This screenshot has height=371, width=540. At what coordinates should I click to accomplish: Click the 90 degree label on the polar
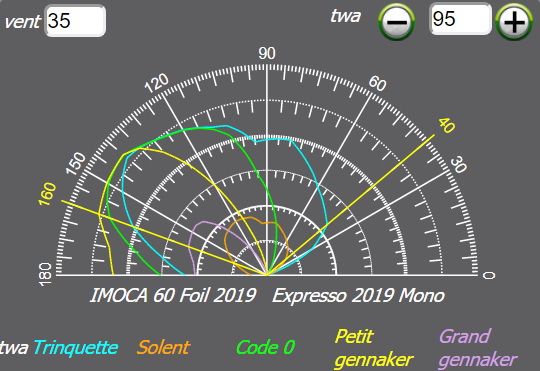tap(267, 54)
